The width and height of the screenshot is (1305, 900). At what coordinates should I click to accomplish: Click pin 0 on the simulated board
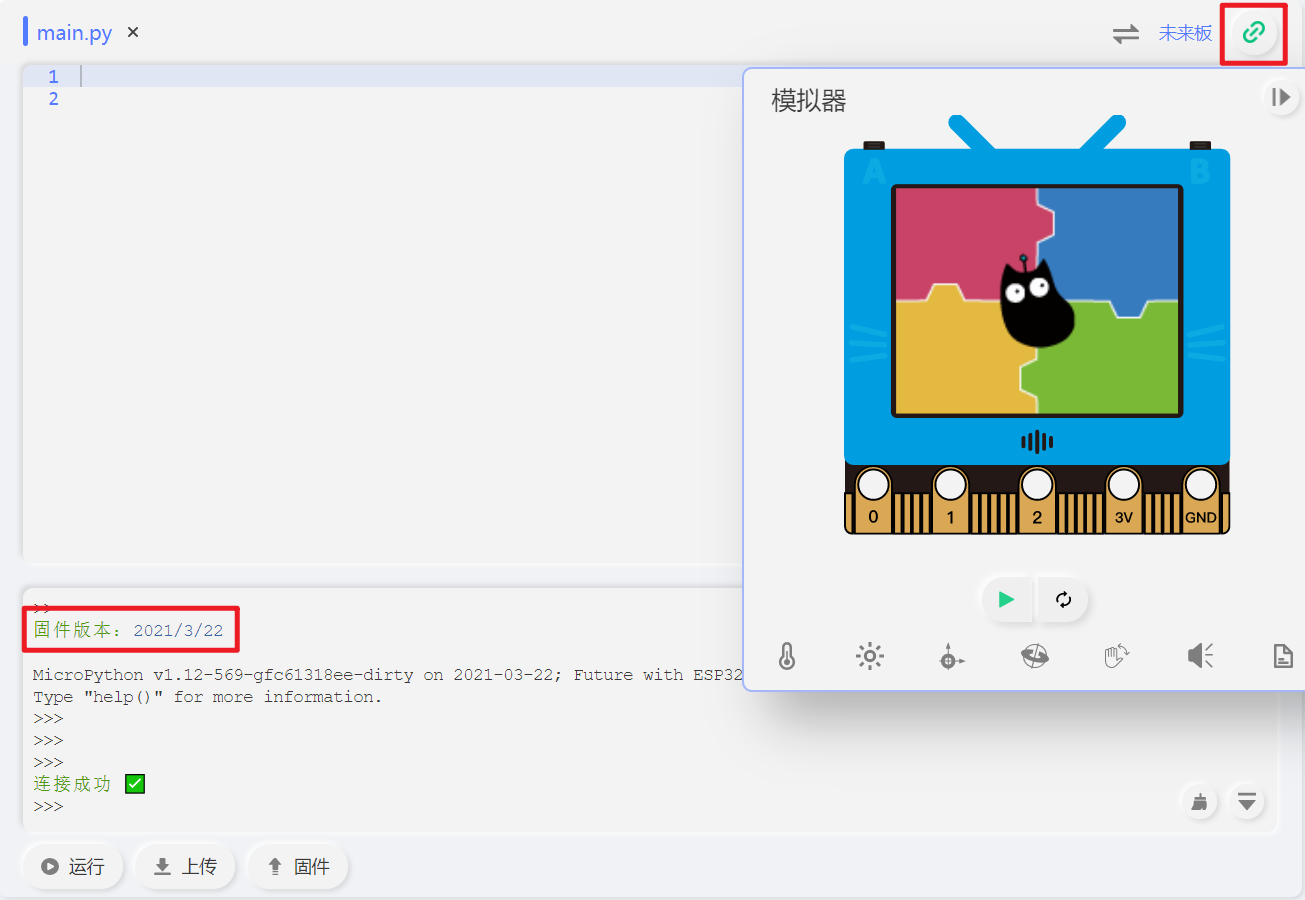873,499
